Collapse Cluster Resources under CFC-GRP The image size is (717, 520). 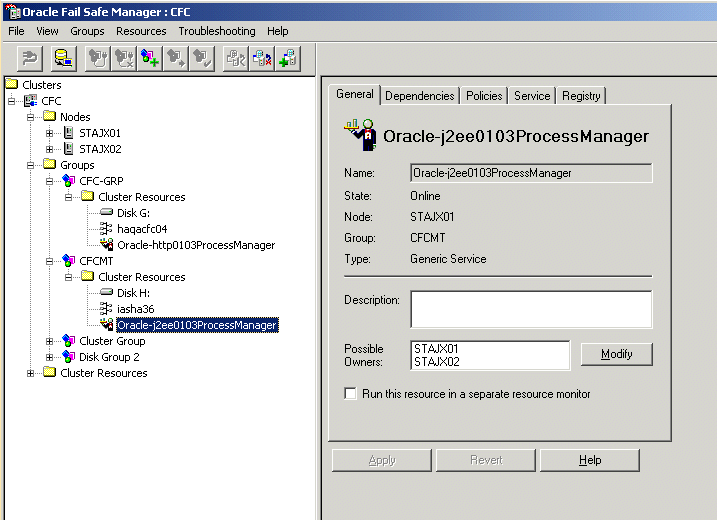pyautogui.click(x=69, y=197)
